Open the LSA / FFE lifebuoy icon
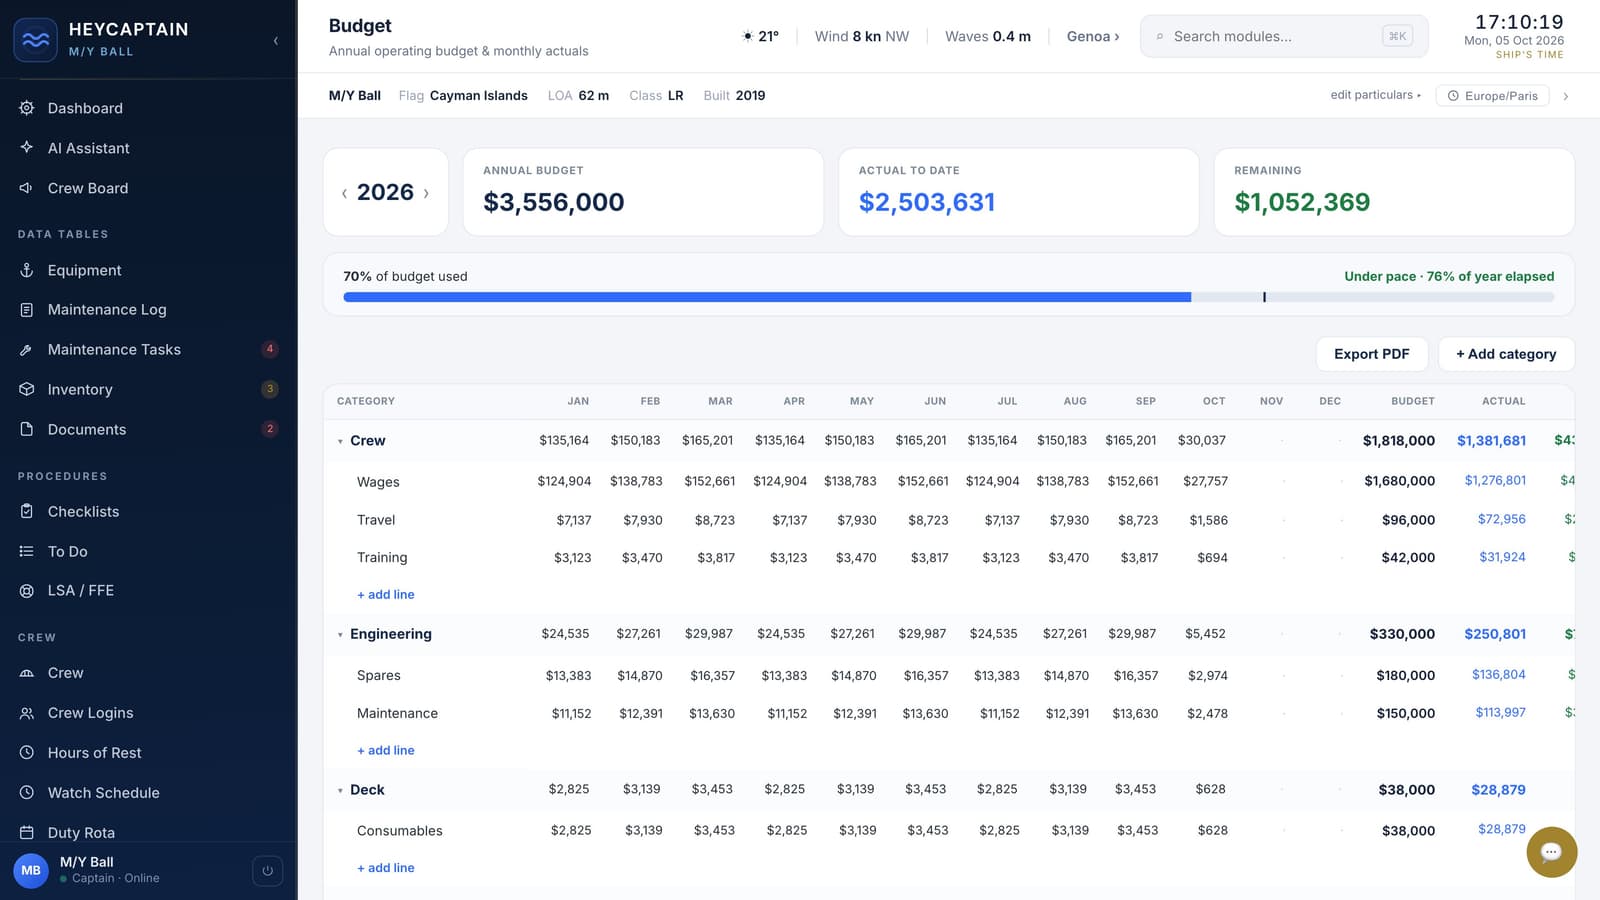The width and height of the screenshot is (1600, 900). (x=27, y=591)
